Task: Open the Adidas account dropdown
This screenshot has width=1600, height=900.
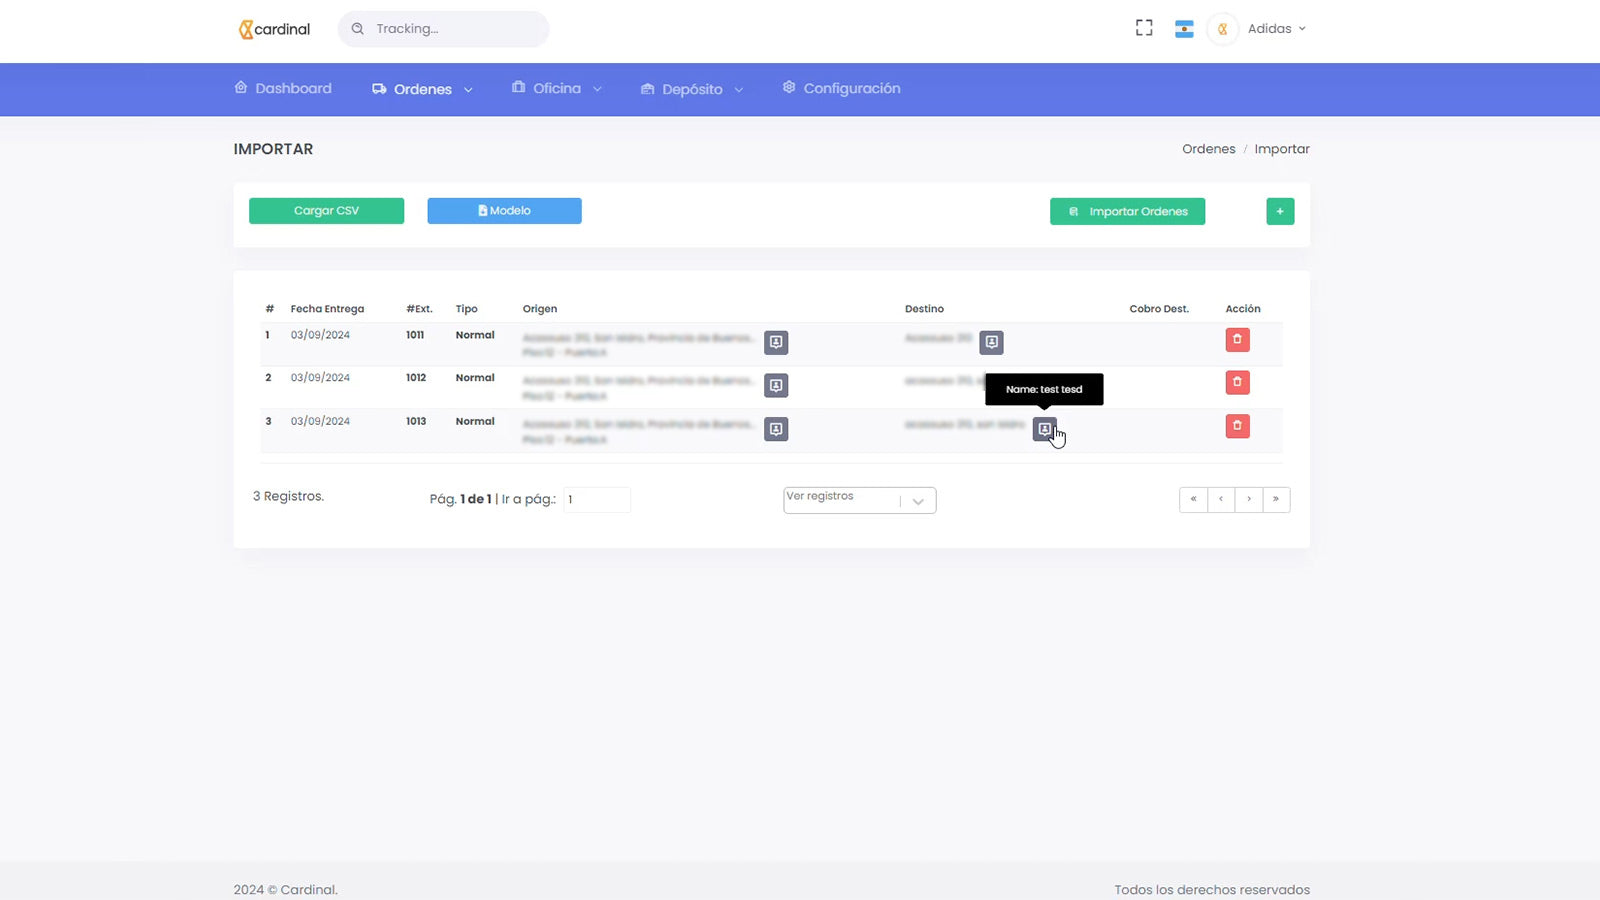Action: tap(1275, 29)
